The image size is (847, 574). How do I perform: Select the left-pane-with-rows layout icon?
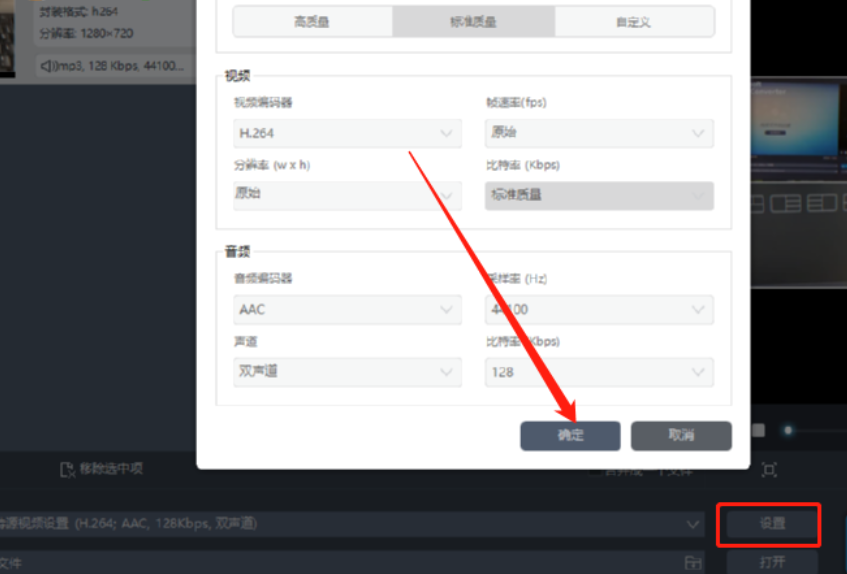coord(785,204)
